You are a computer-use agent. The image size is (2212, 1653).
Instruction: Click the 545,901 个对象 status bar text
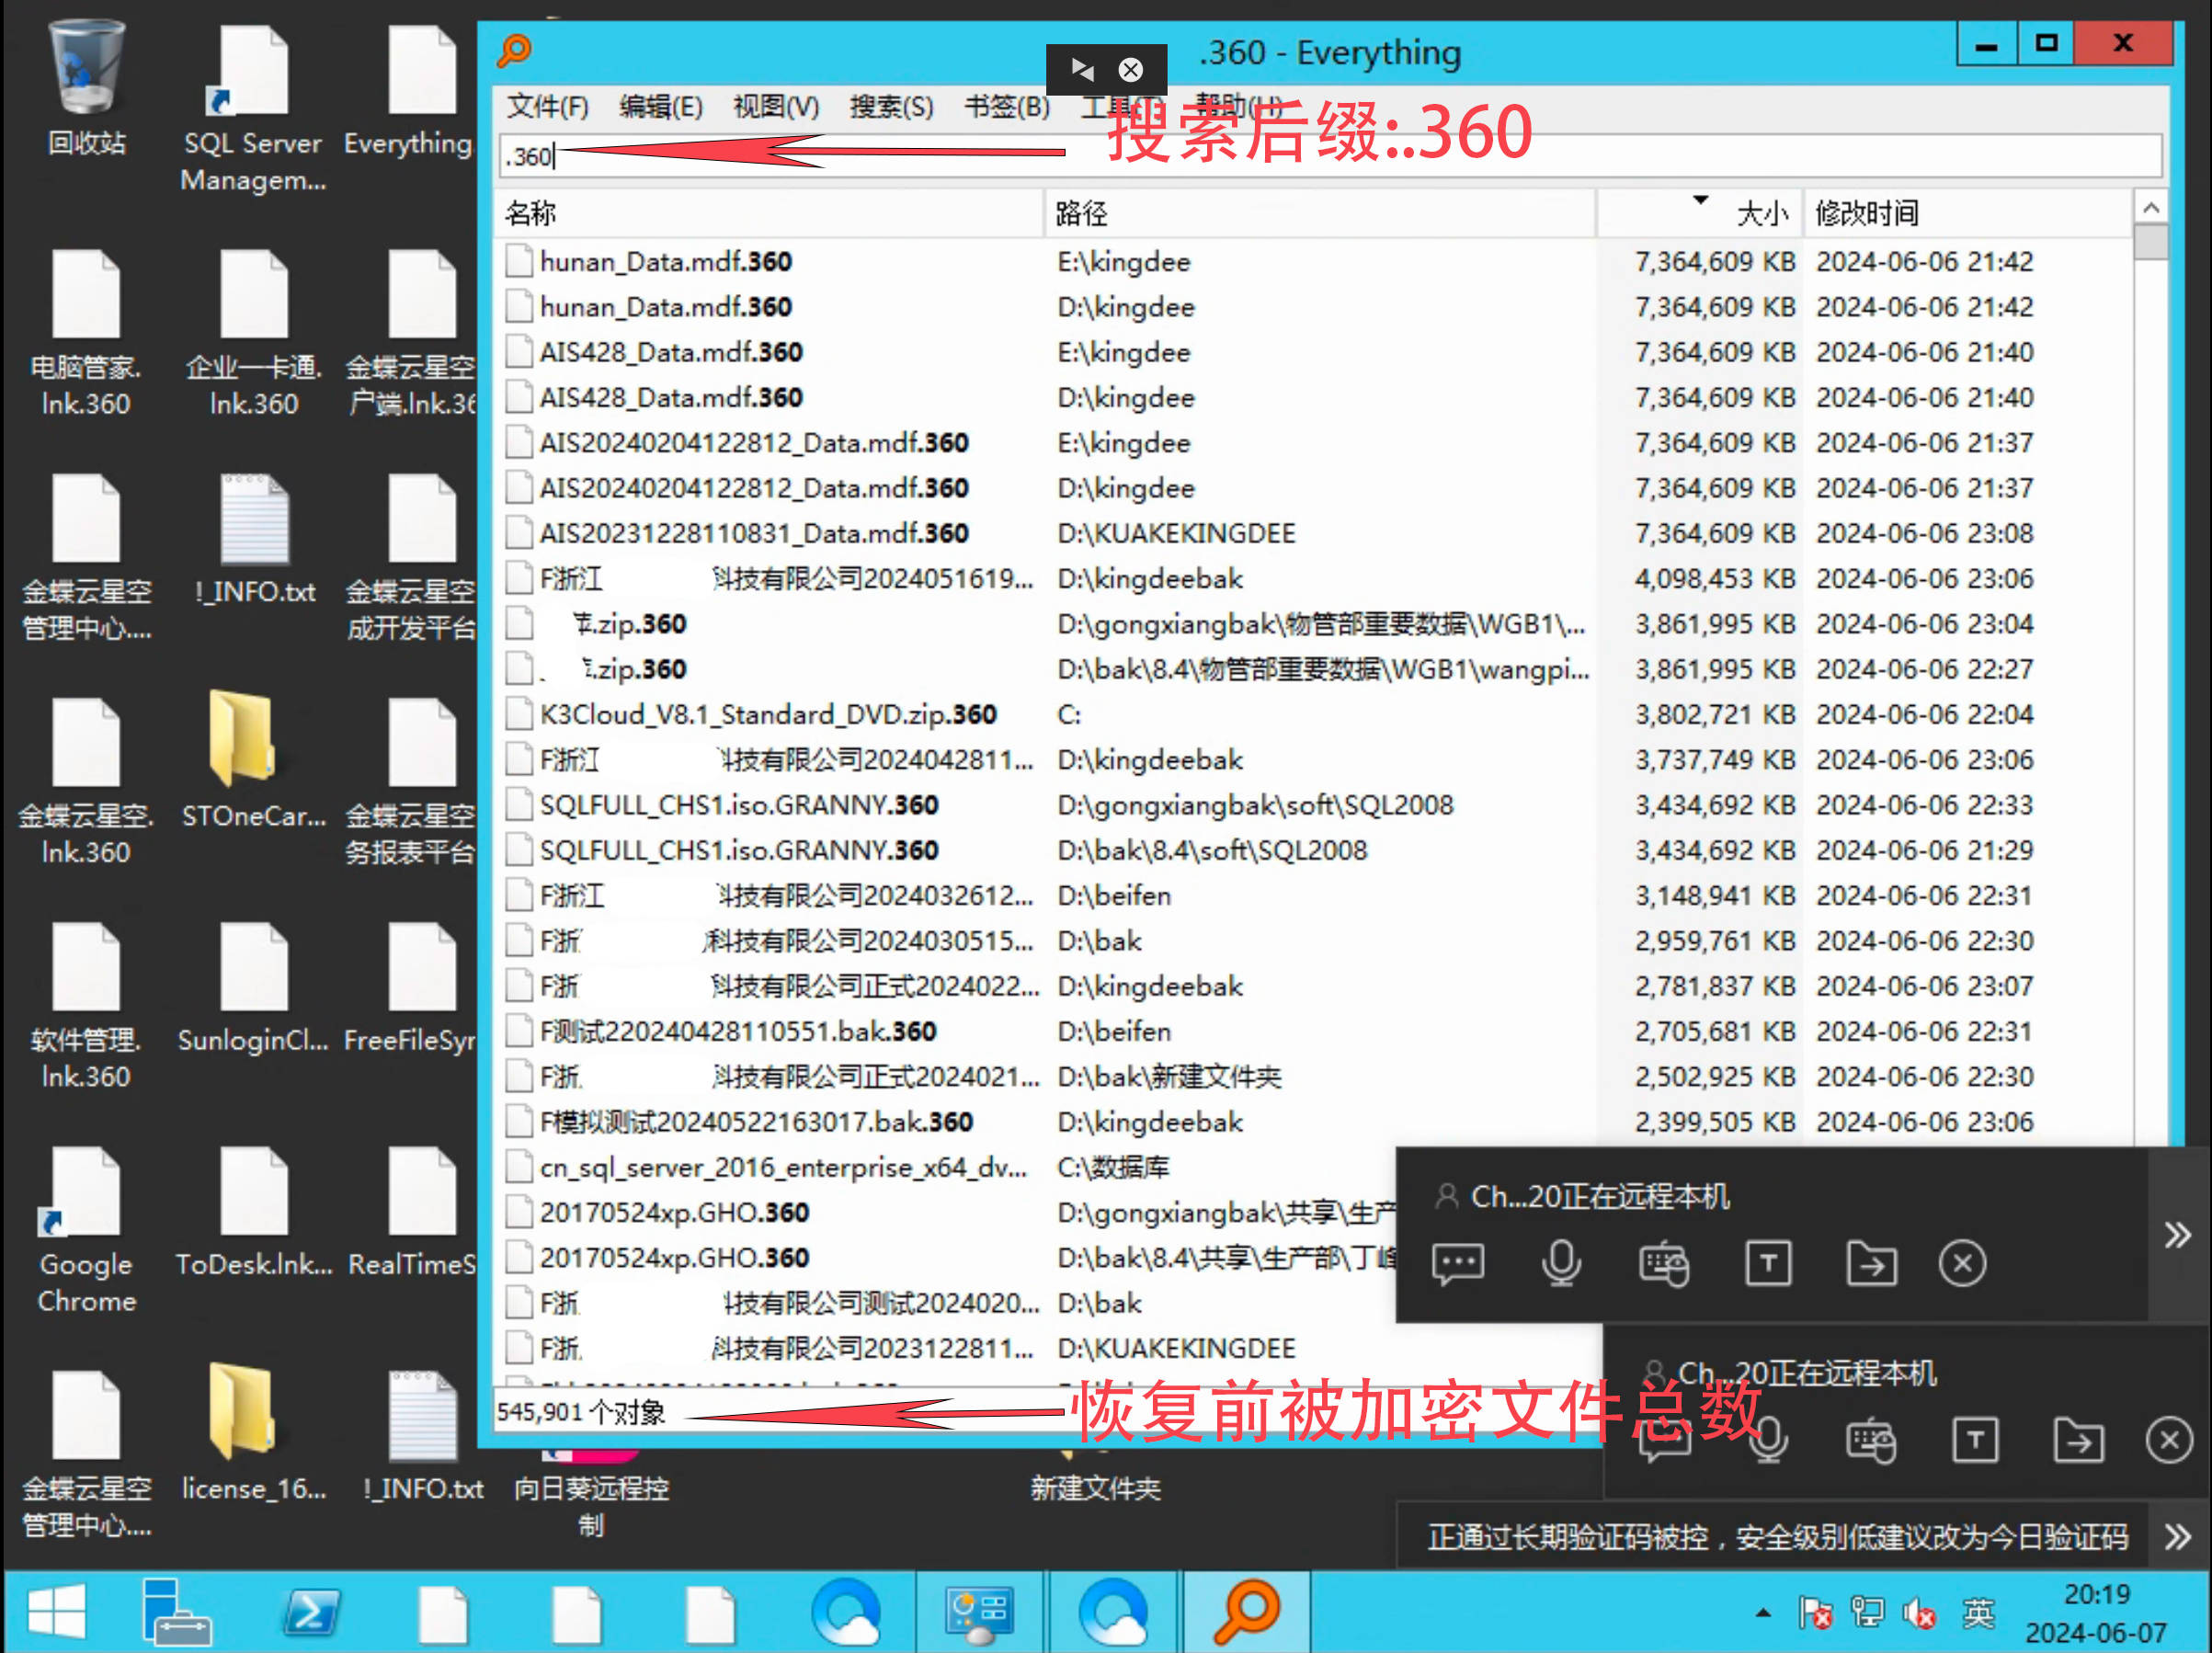[x=581, y=1412]
